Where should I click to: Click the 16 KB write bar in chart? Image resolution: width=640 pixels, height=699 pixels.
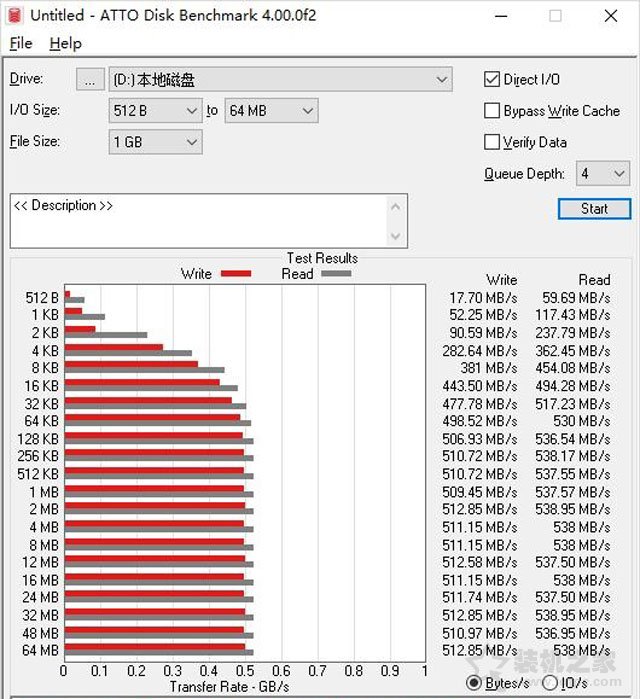tap(142, 382)
